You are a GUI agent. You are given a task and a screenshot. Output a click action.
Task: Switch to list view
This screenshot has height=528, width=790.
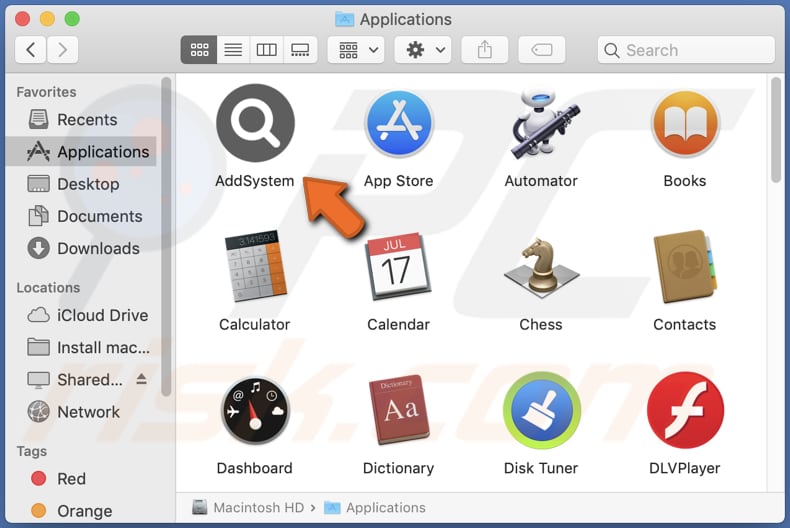233,50
